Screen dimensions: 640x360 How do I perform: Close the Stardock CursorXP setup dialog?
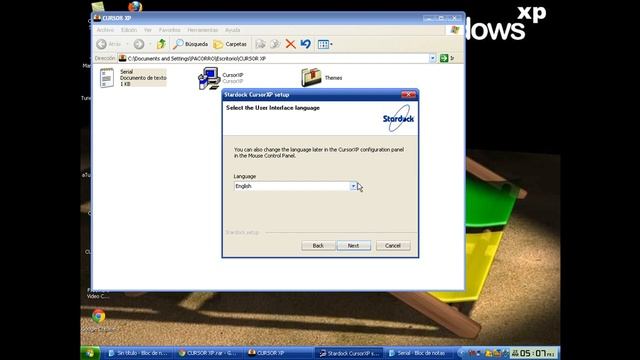(408, 95)
